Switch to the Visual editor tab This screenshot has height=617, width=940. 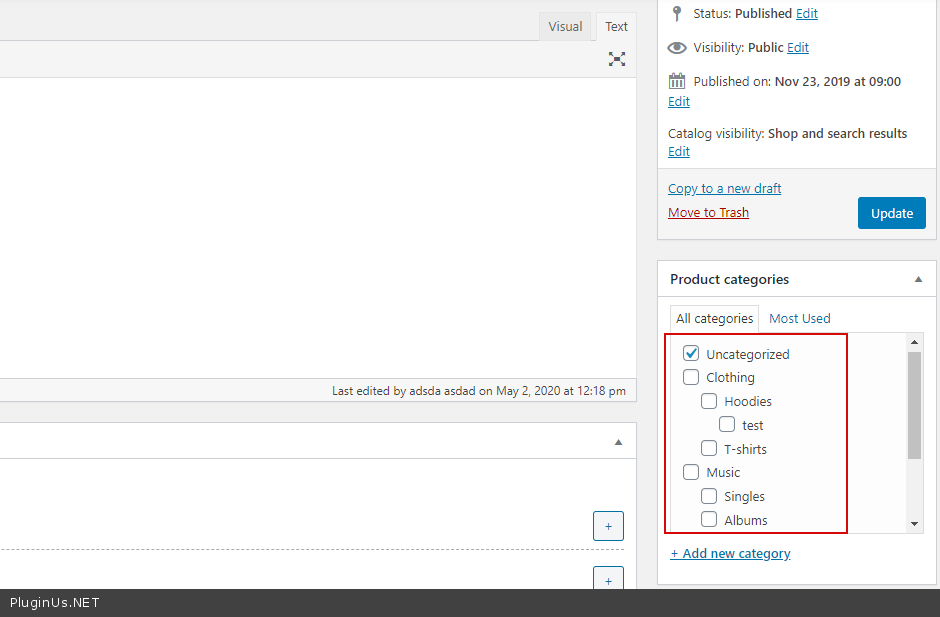[x=565, y=27]
